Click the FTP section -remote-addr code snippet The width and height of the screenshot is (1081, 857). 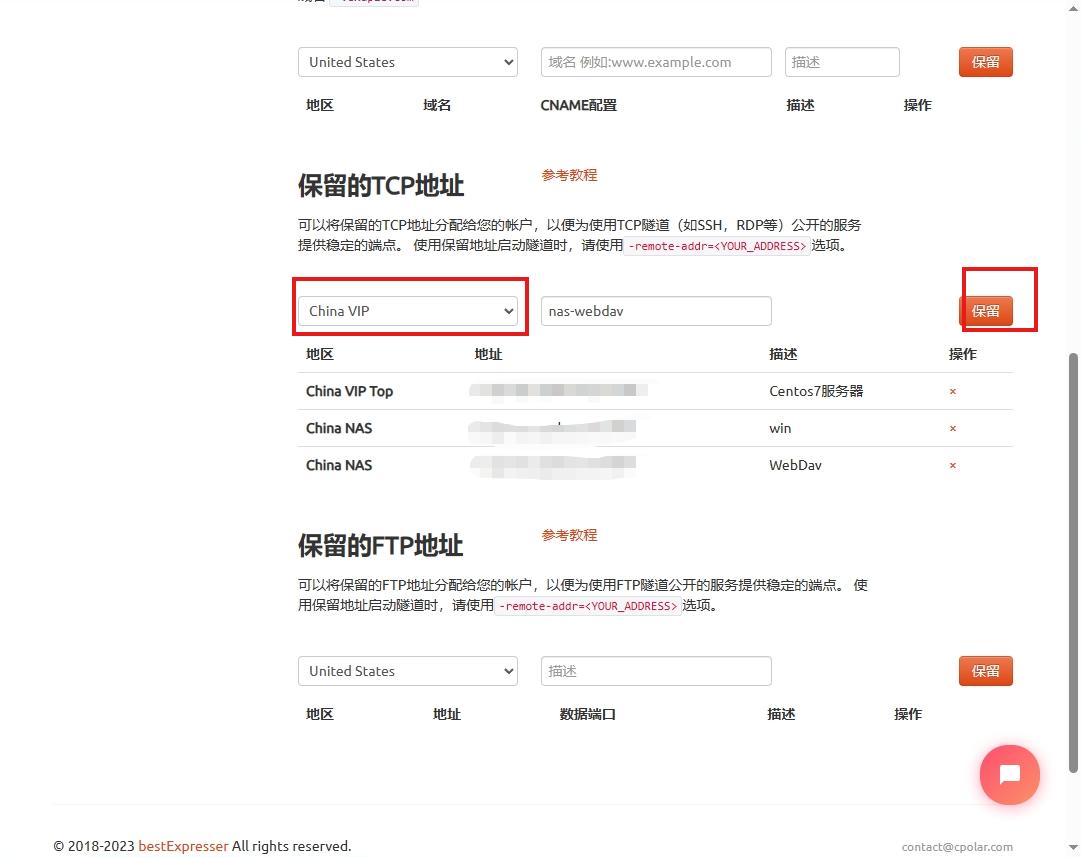(x=588, y=606)
